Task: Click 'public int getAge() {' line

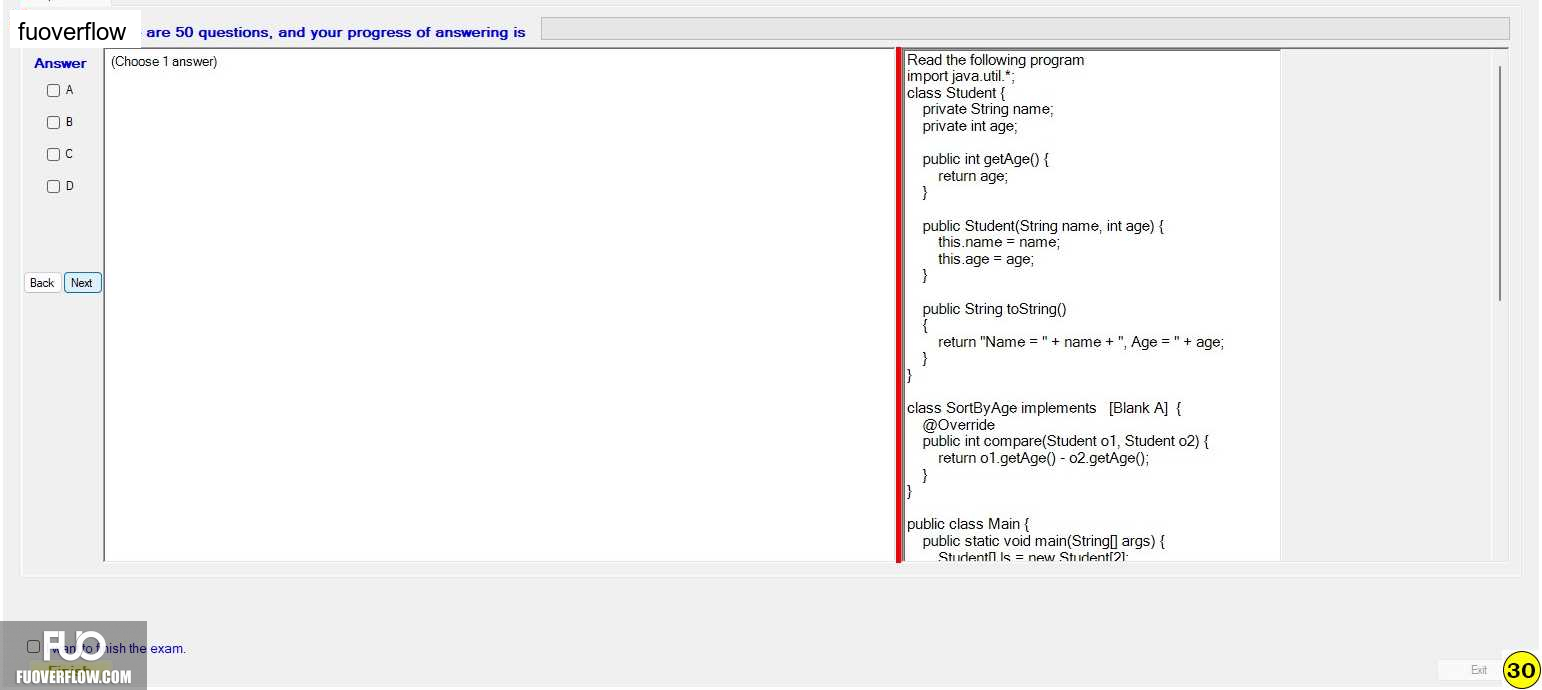Action: (x=985, y=159)
